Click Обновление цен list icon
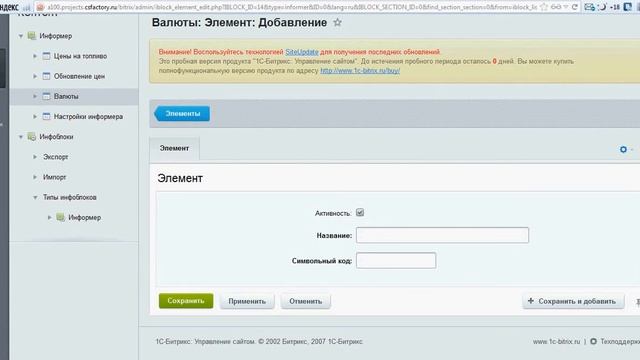 (47, 76)
